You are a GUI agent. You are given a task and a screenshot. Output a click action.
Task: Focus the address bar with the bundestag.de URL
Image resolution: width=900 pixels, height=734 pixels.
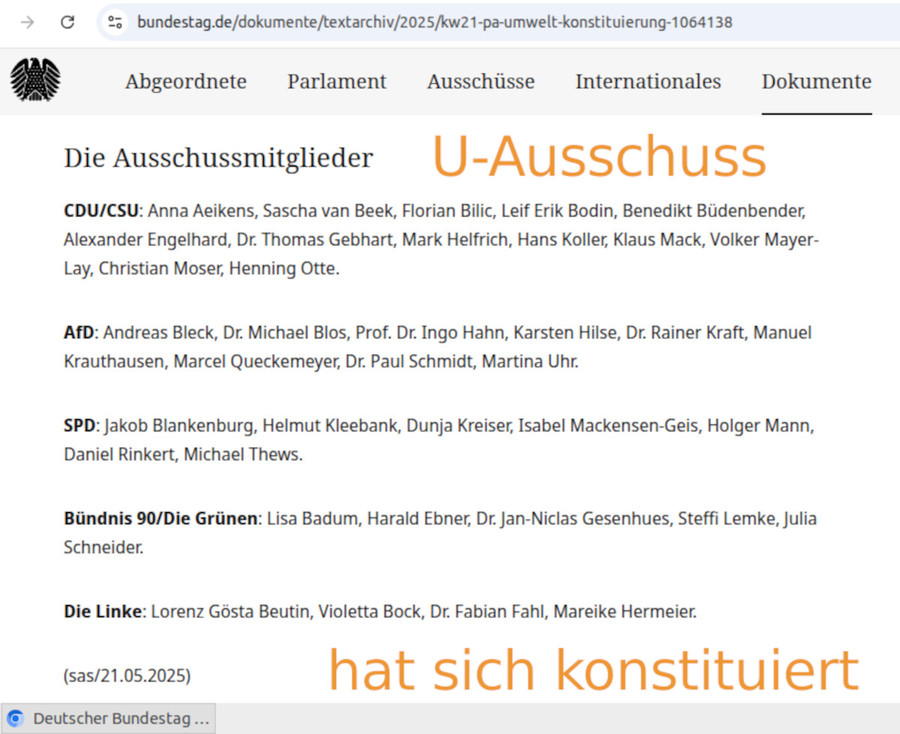(x=435, y=22)
